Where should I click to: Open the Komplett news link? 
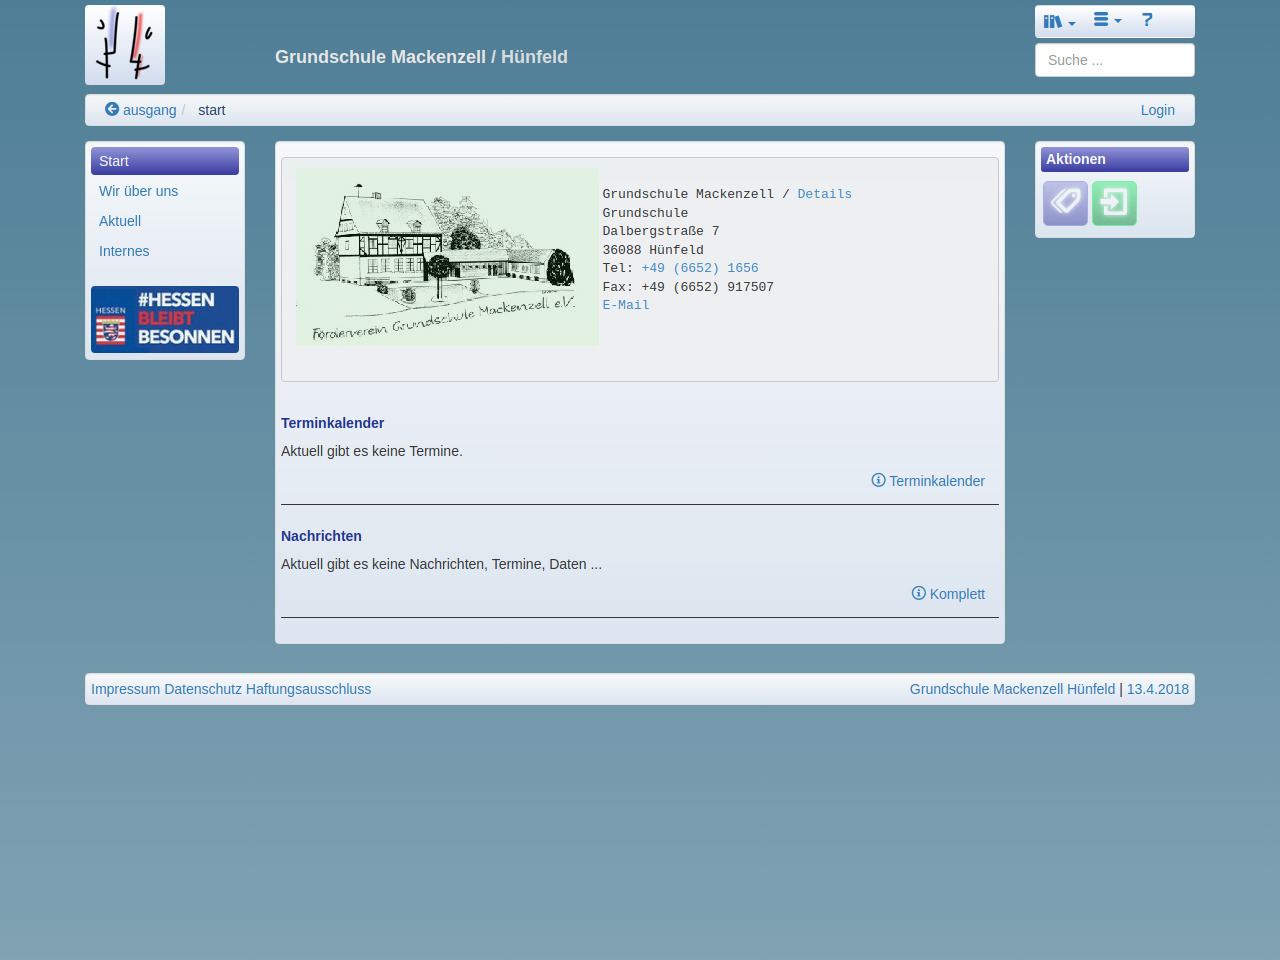coord(948,594)
